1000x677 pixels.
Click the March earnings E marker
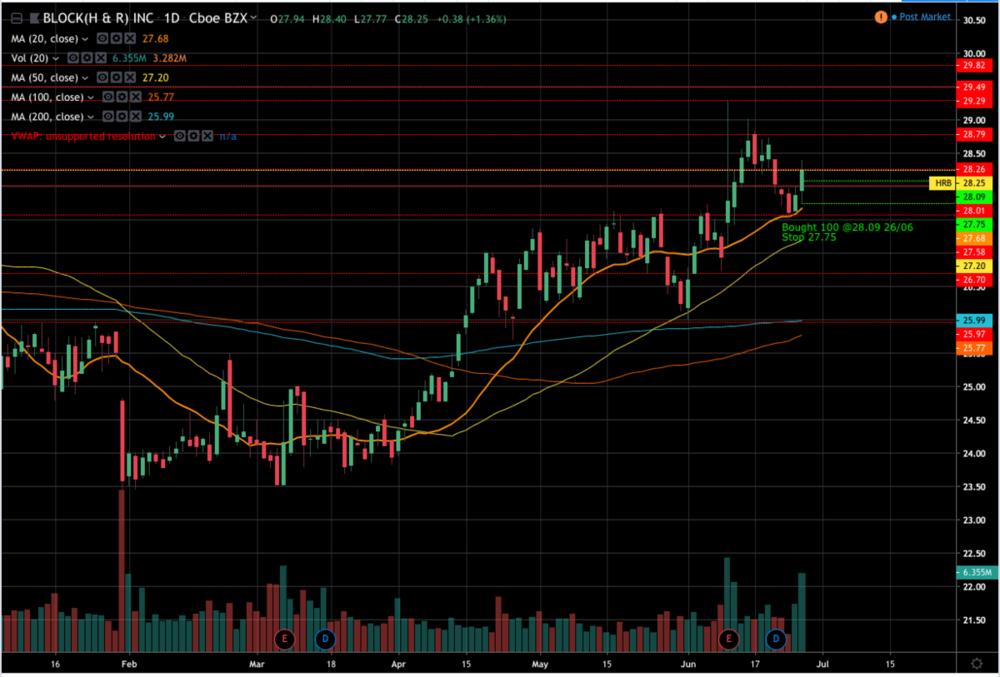coord(283,637)
